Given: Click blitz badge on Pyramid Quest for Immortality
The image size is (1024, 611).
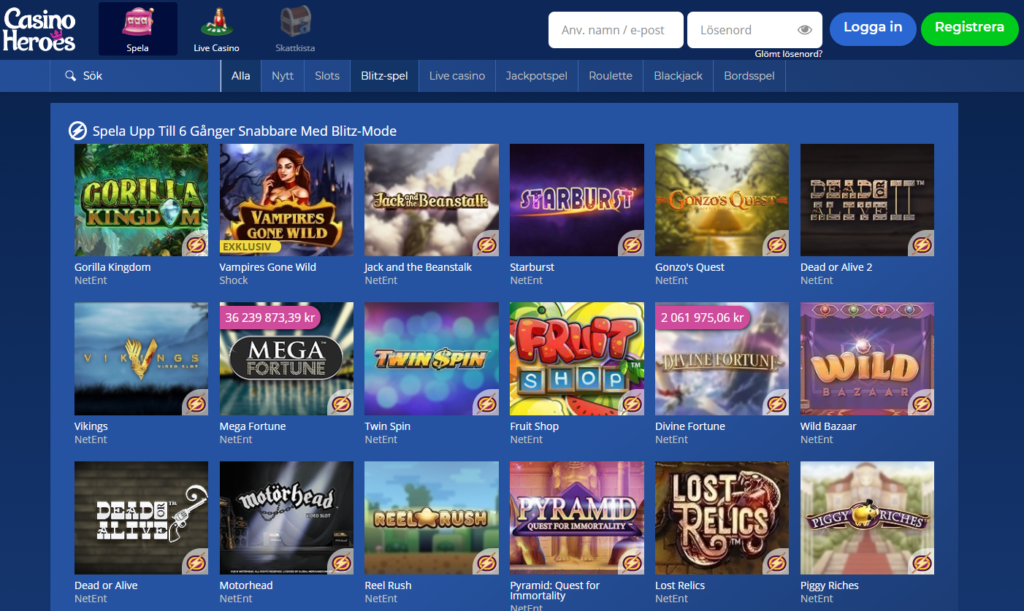Looking at the screenshot, I should tap(631, 563).
